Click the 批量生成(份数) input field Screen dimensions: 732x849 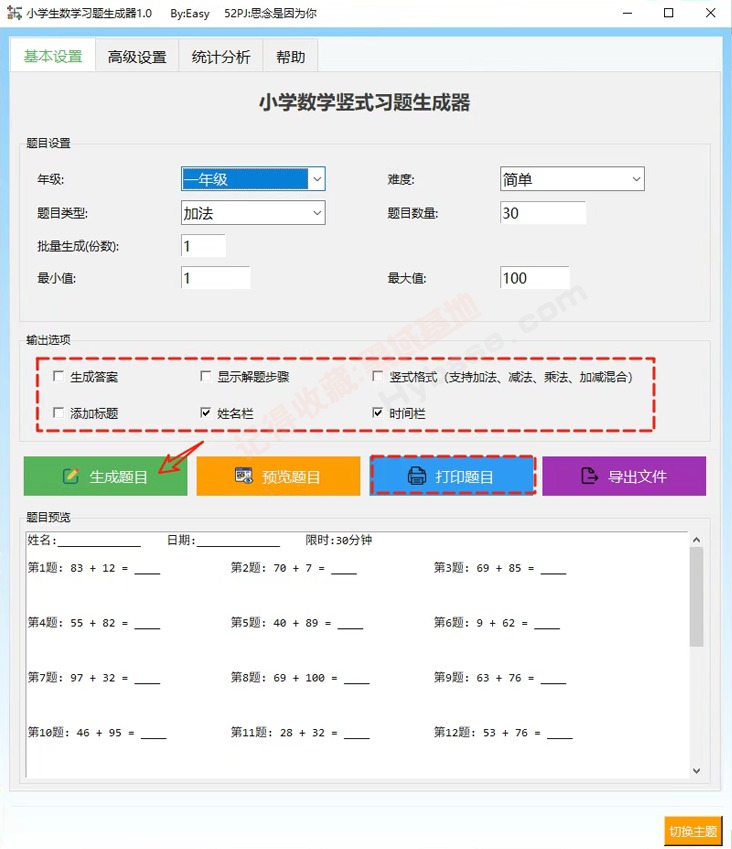203,246
